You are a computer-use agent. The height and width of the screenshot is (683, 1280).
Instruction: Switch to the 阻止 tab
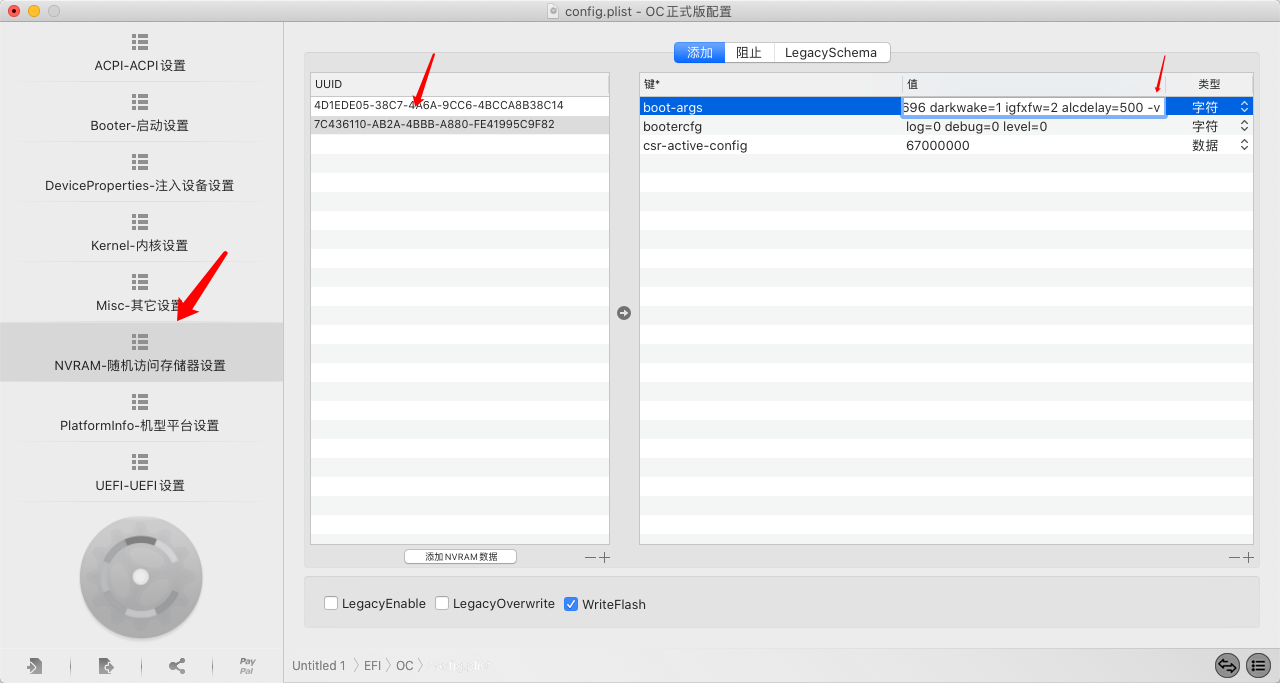749,53
